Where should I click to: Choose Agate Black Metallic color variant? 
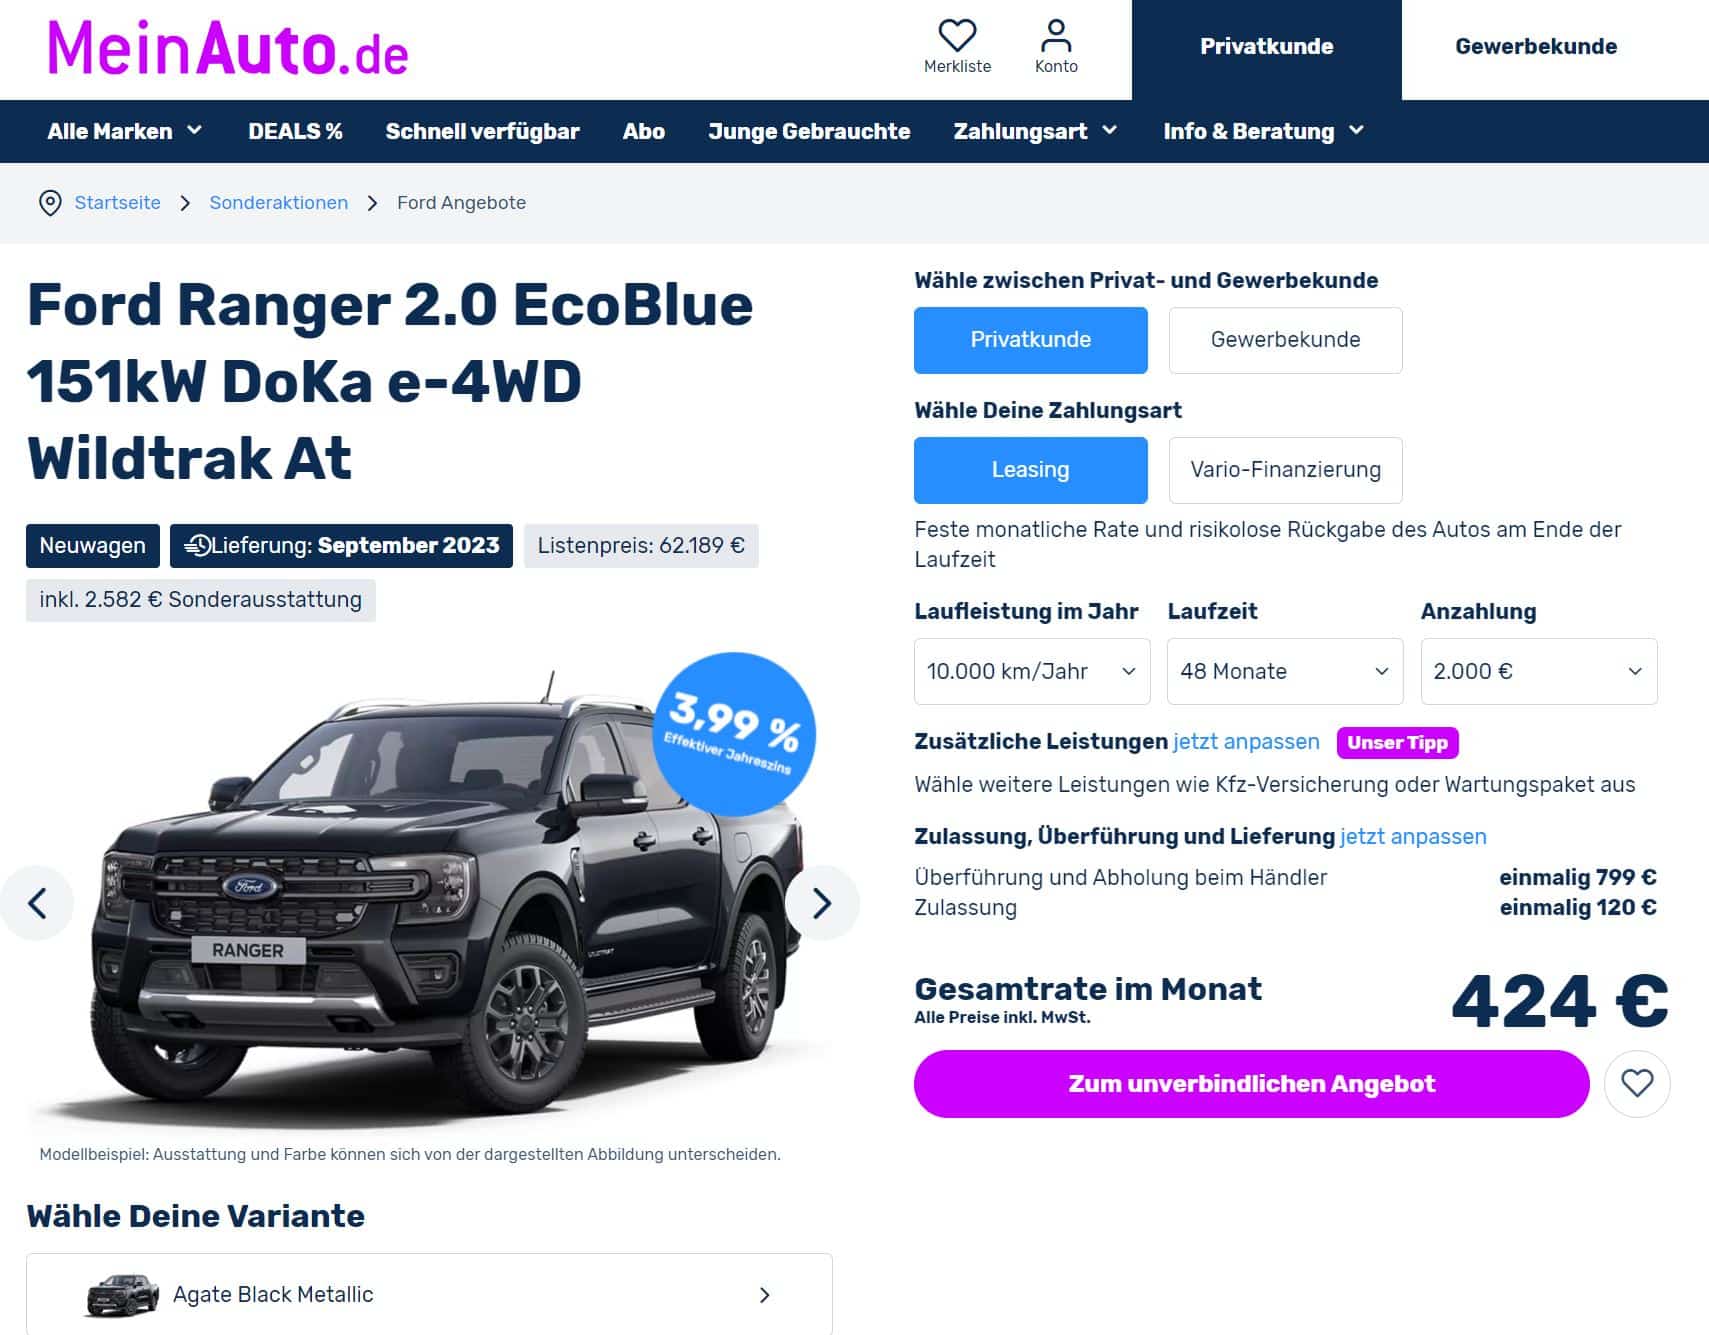429,1294
